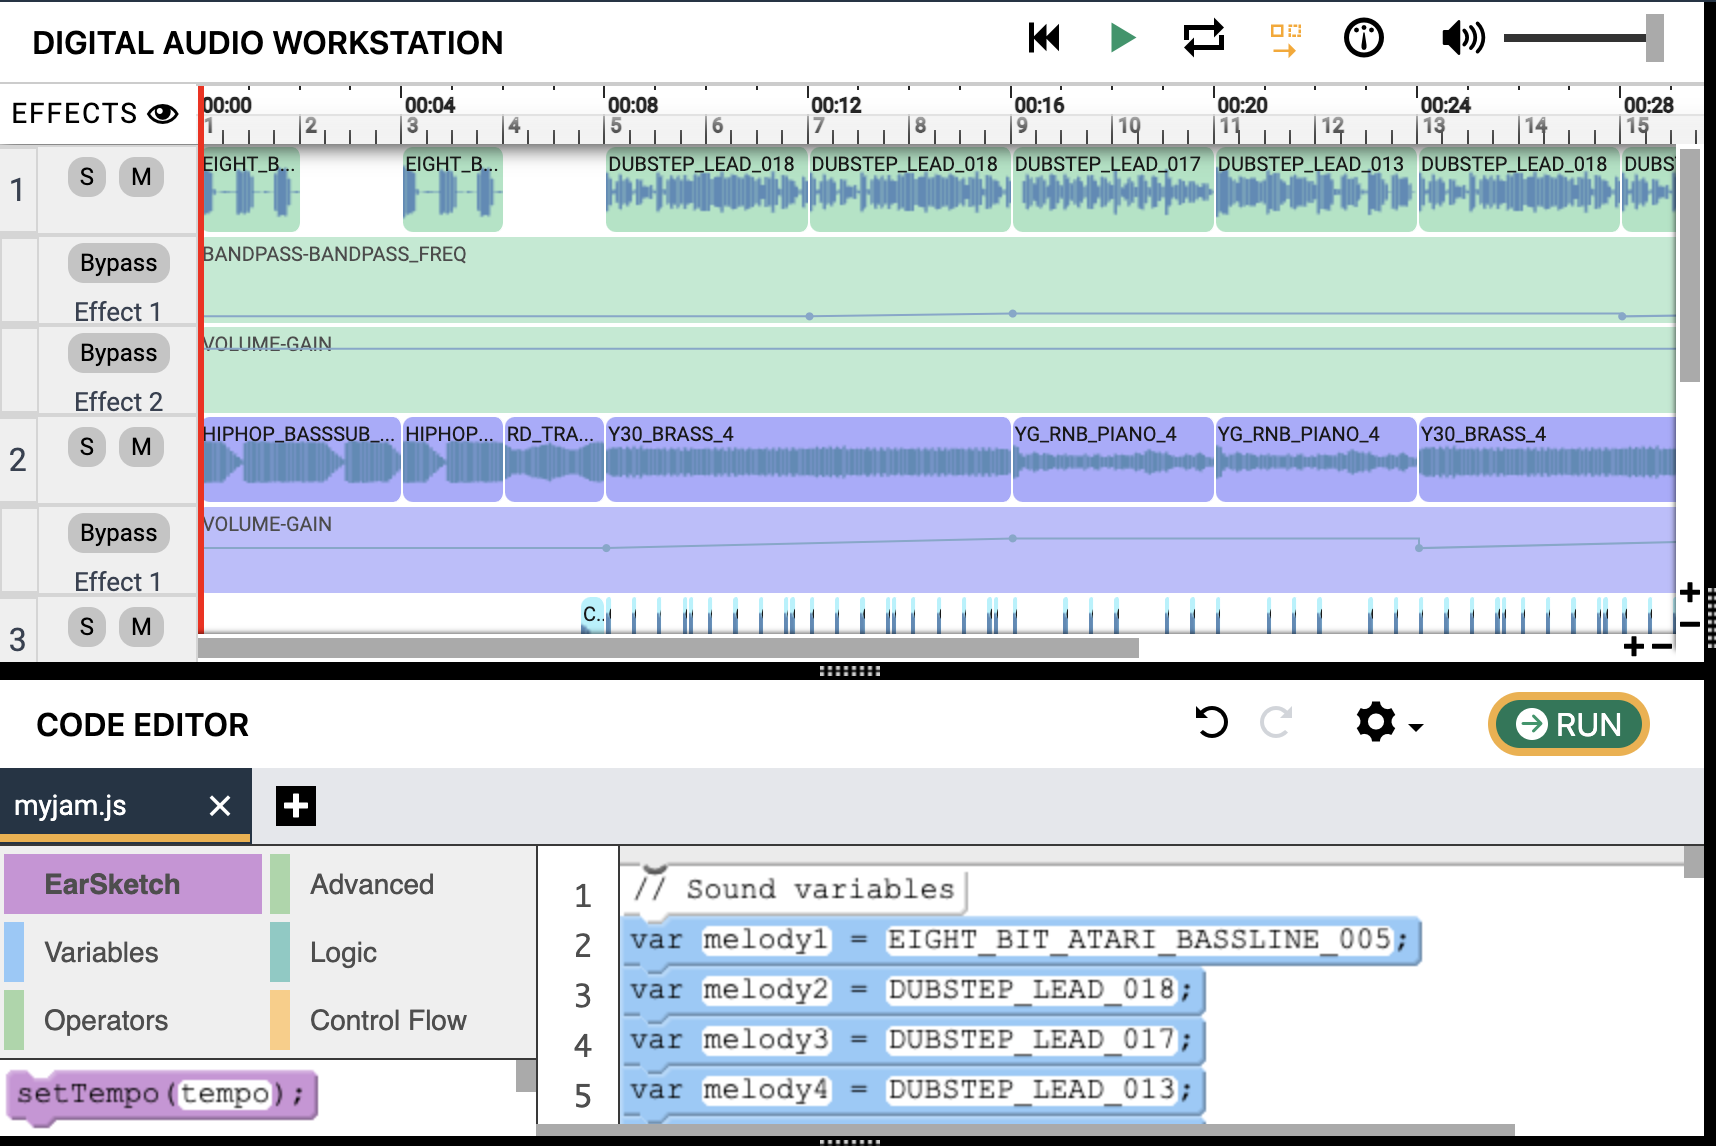
Task: Undo the last code edit
Action: [x=1211, y=722]
